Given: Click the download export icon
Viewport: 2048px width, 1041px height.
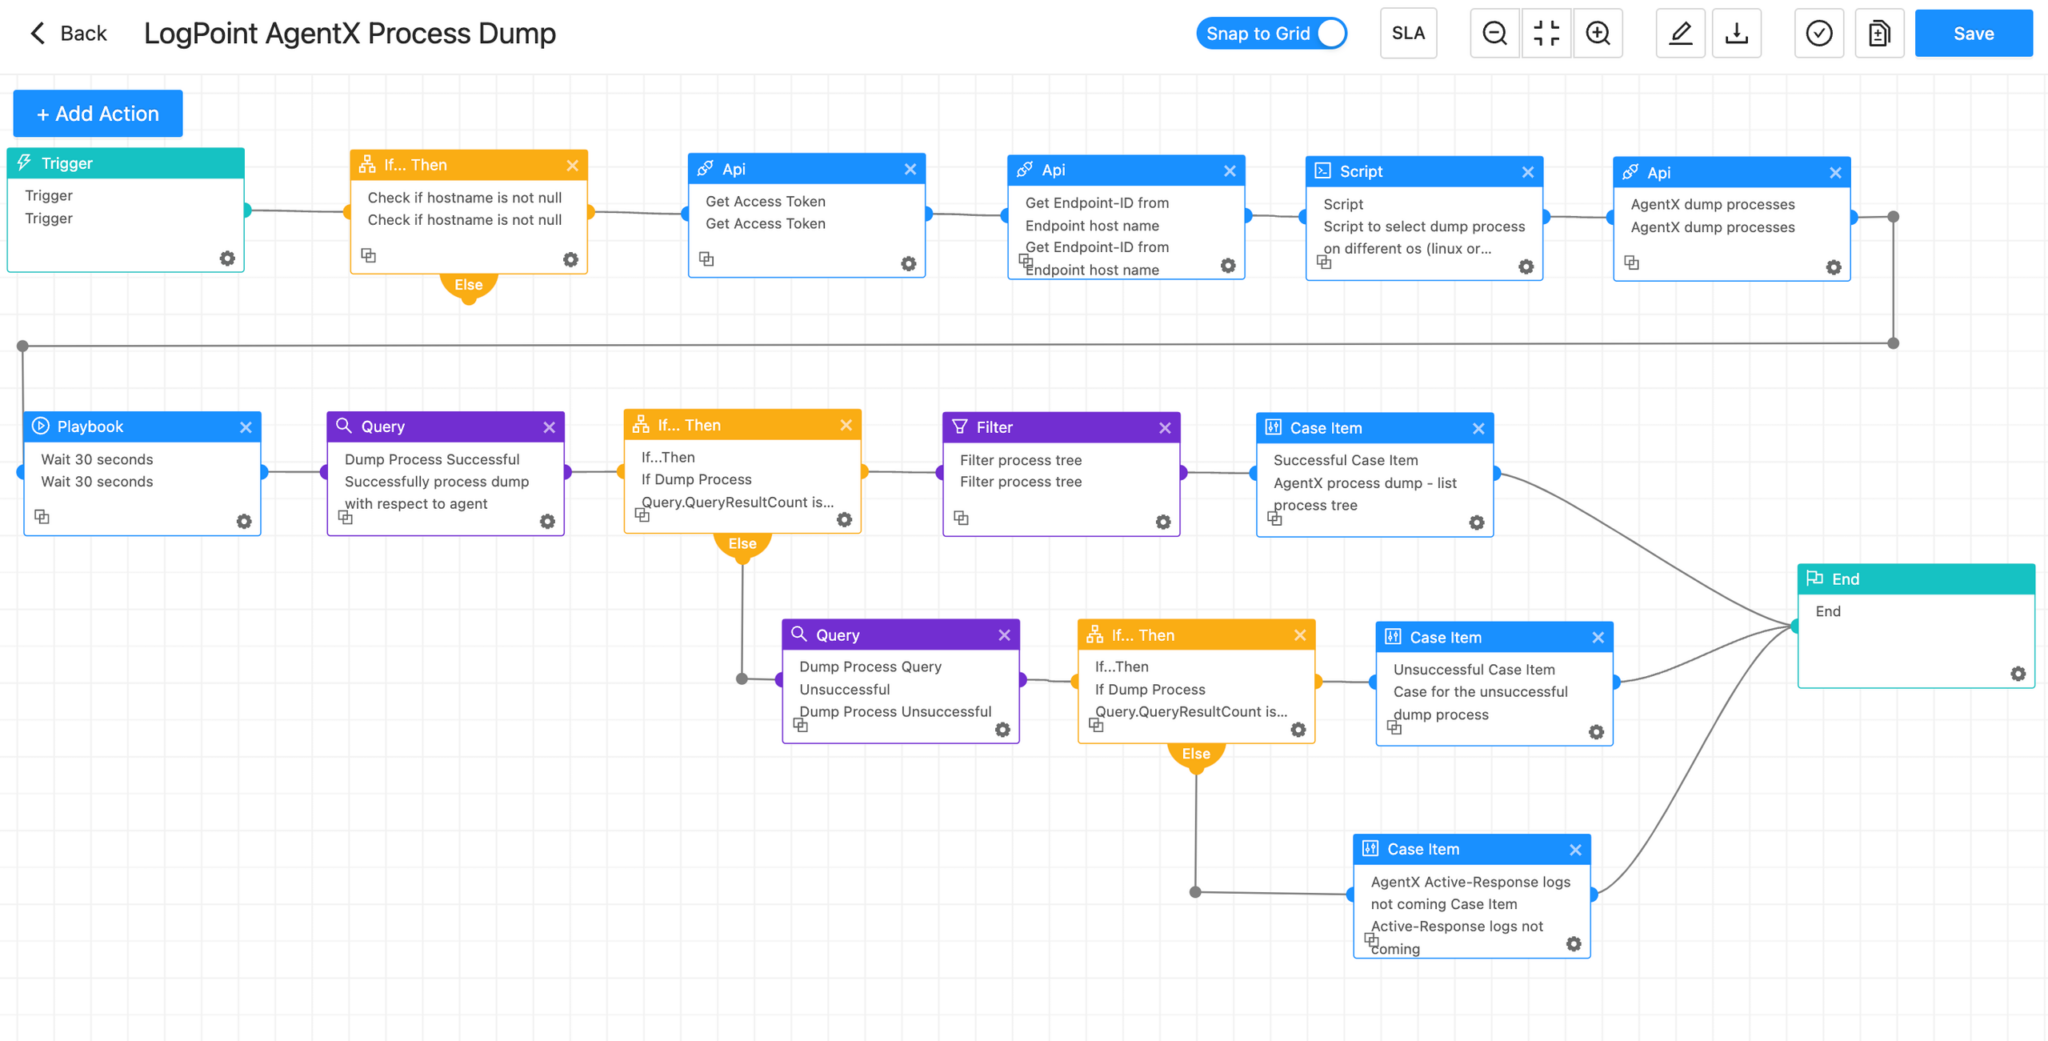Looking at the screenshot, I should [x=1737, y=33].
